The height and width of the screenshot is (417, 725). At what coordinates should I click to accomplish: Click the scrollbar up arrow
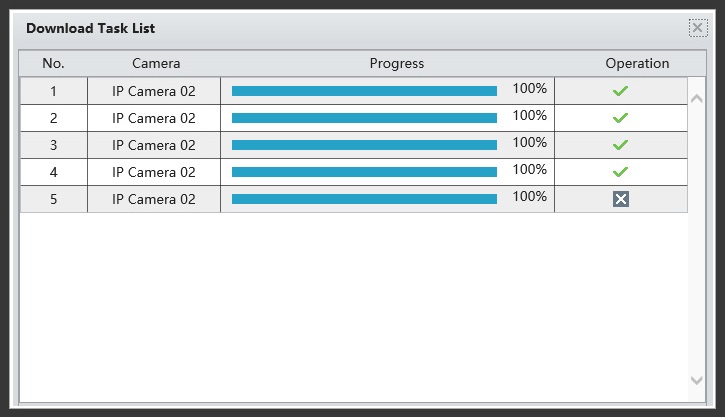tap(696, 98)
